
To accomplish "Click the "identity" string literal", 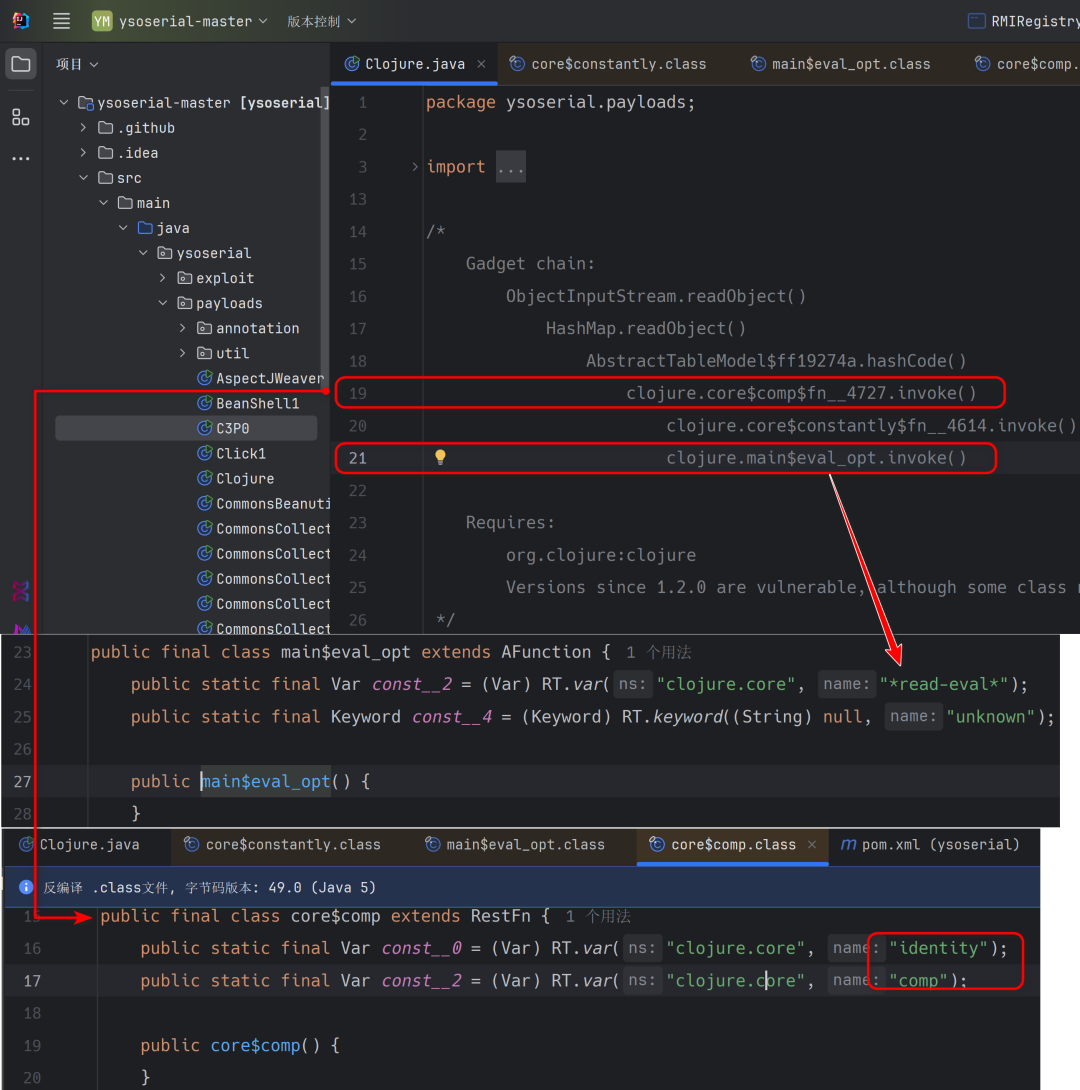I will coord(939,948).
